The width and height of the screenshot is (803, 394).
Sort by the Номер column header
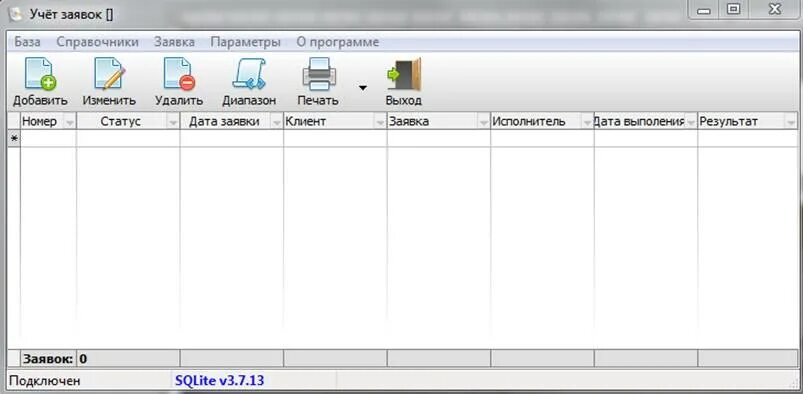coord(40,122)
